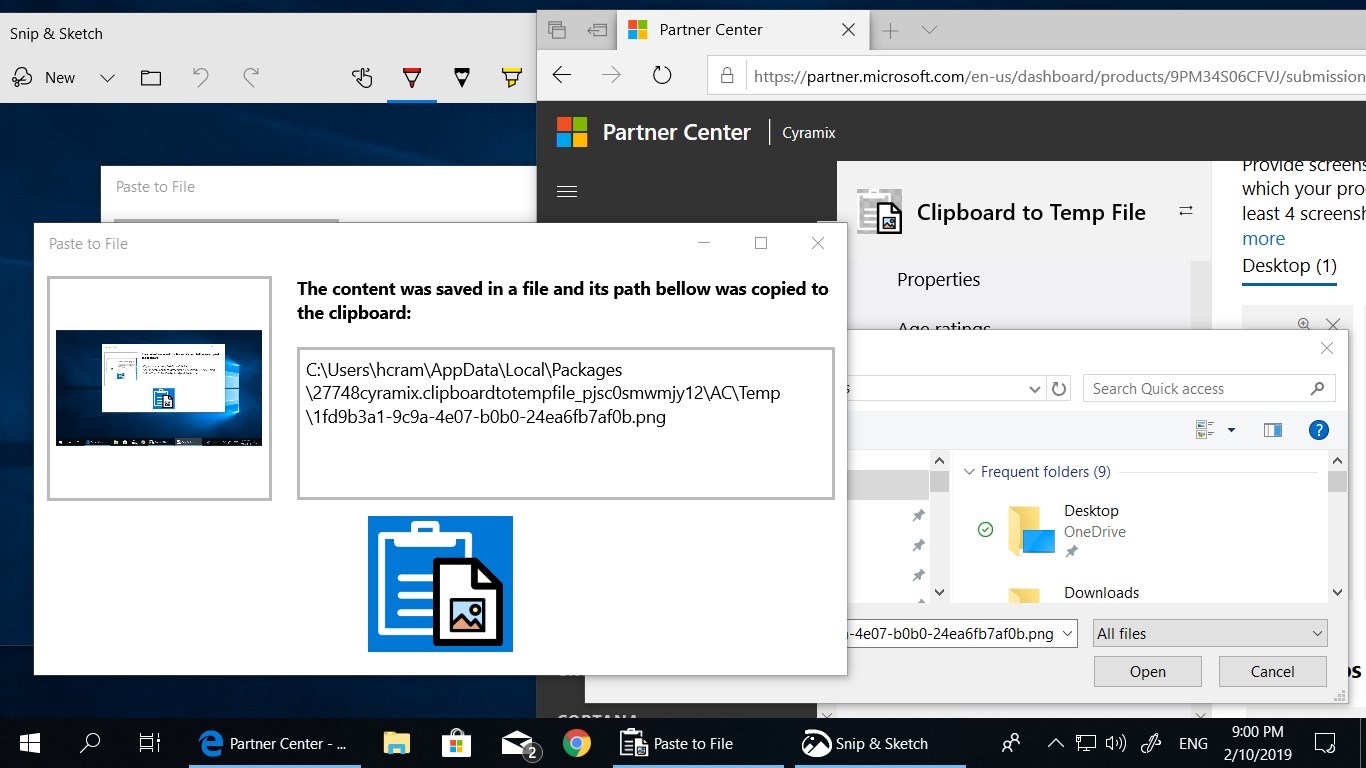This screenshot has height=768, width=1366.
Task: Open the hamburger navigation menu
Action: pos(567,191)
